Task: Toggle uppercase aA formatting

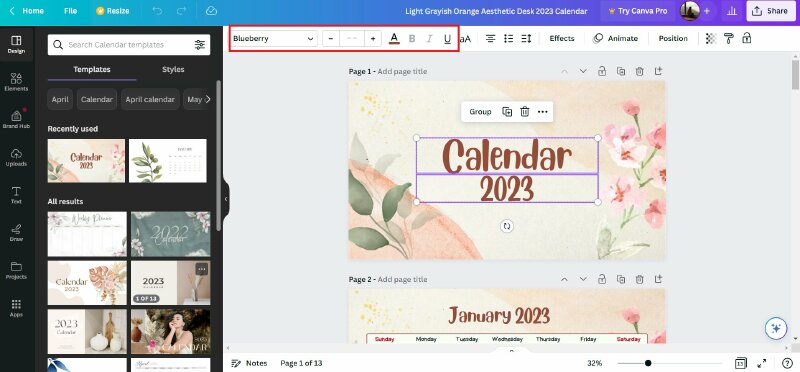Action: point(465,39)
